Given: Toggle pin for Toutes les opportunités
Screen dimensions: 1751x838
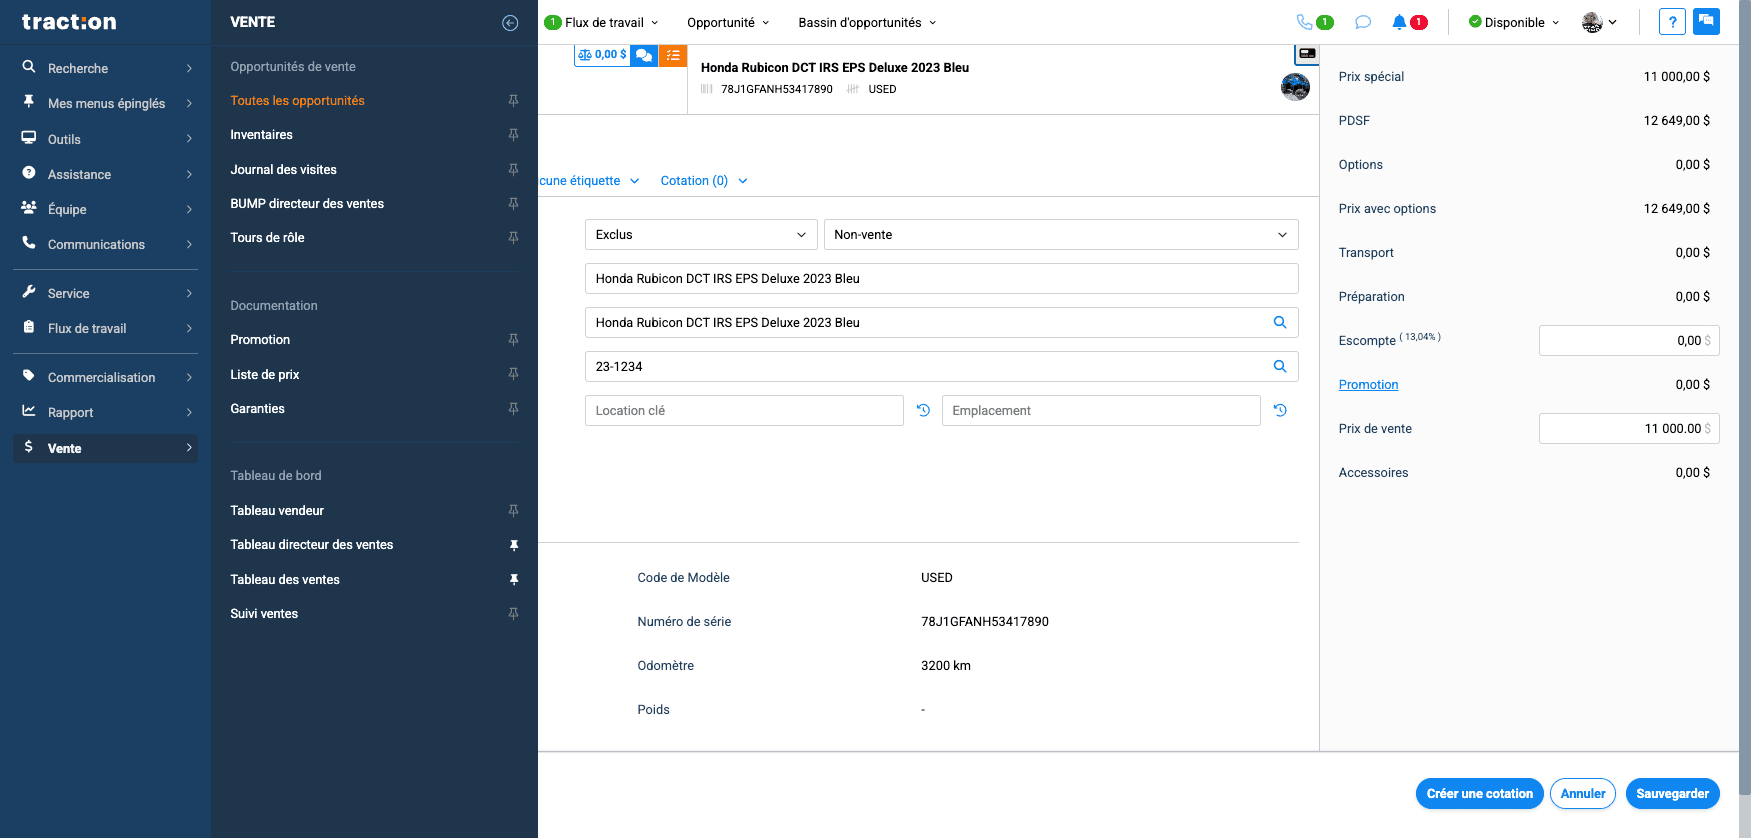Looking at the screenshot, I should (513, 101).
